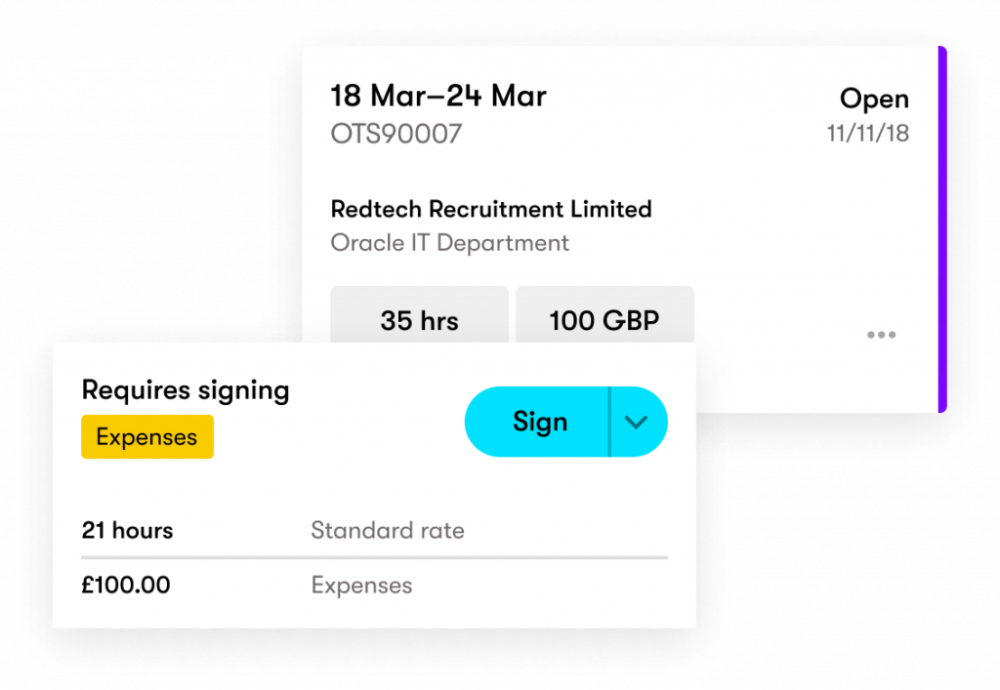Click the Open status indicator
The height and width of the screenshot is (690, 1000).
coord(874,99)
